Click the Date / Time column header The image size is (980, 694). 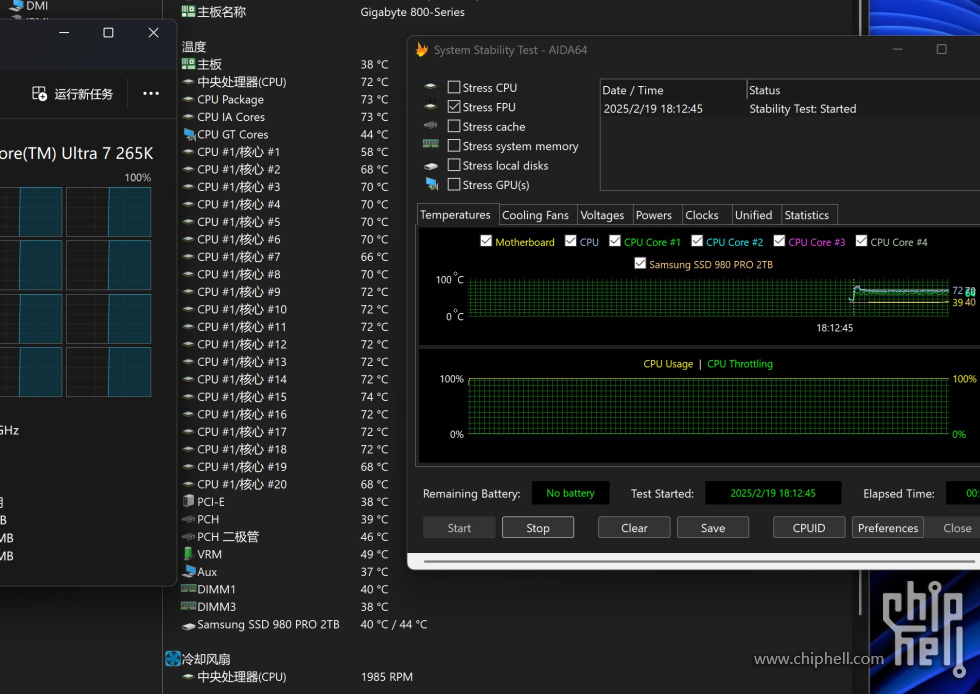pos(674,90)
